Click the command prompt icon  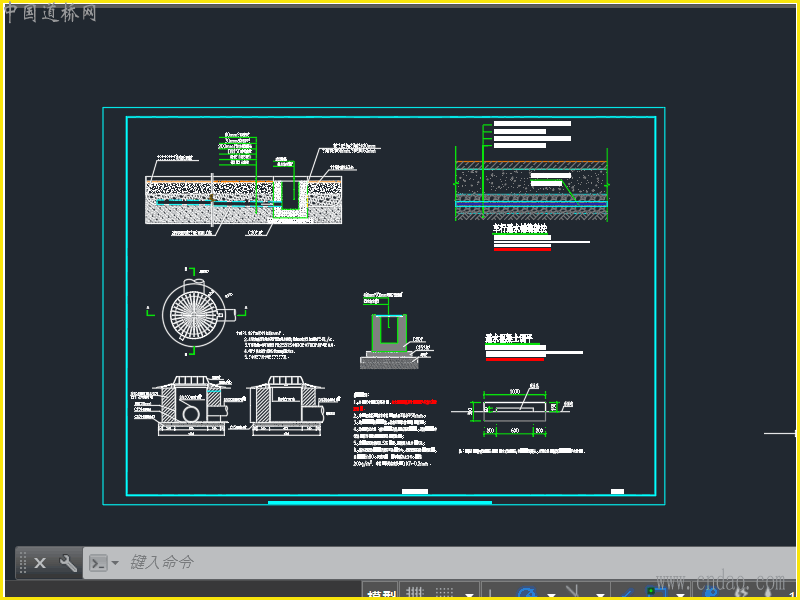[98, 563]
